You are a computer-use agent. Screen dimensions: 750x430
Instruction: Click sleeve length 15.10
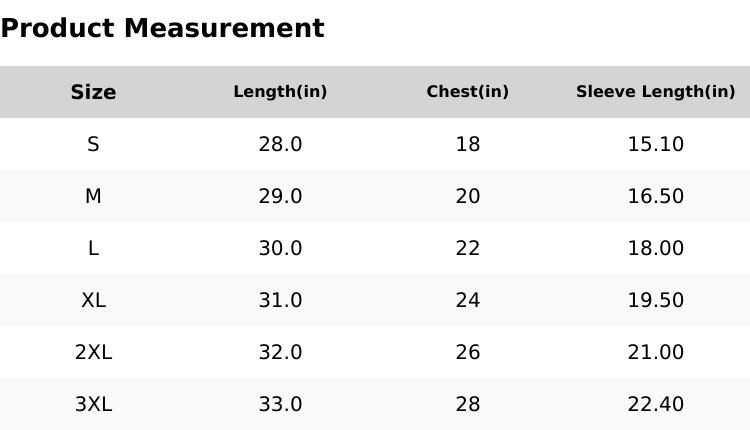(655, 144)
